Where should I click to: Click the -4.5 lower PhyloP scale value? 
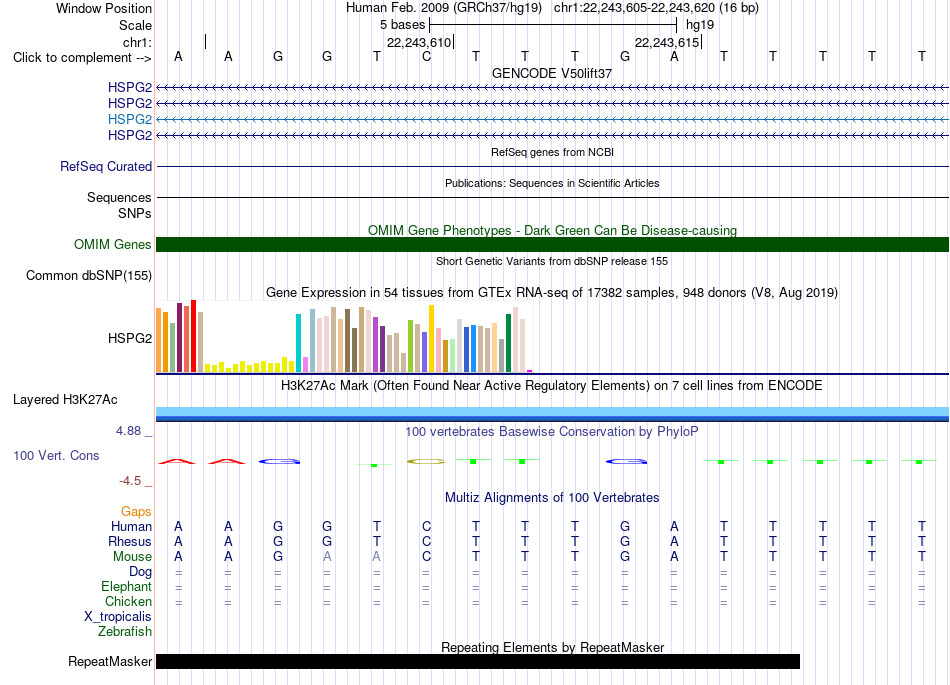[130, 481]
